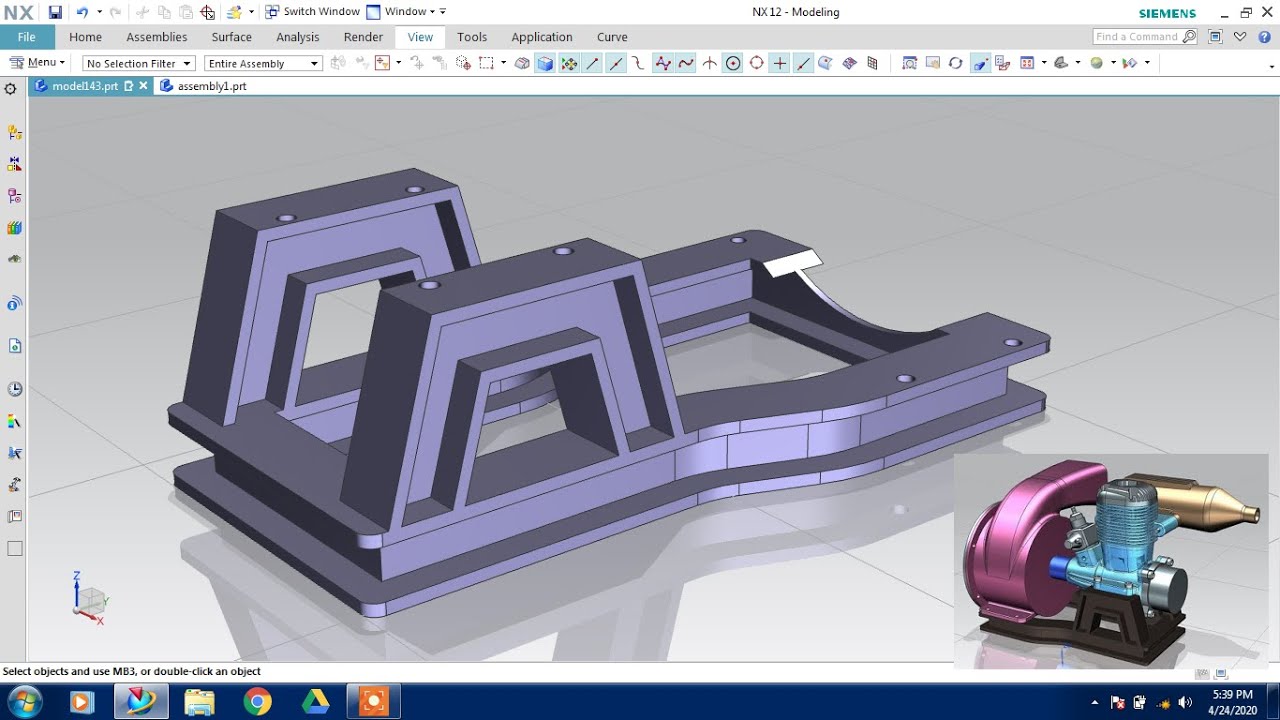
Task: Click the resource bar settings gear icon
Action: [x=11, y=89]
